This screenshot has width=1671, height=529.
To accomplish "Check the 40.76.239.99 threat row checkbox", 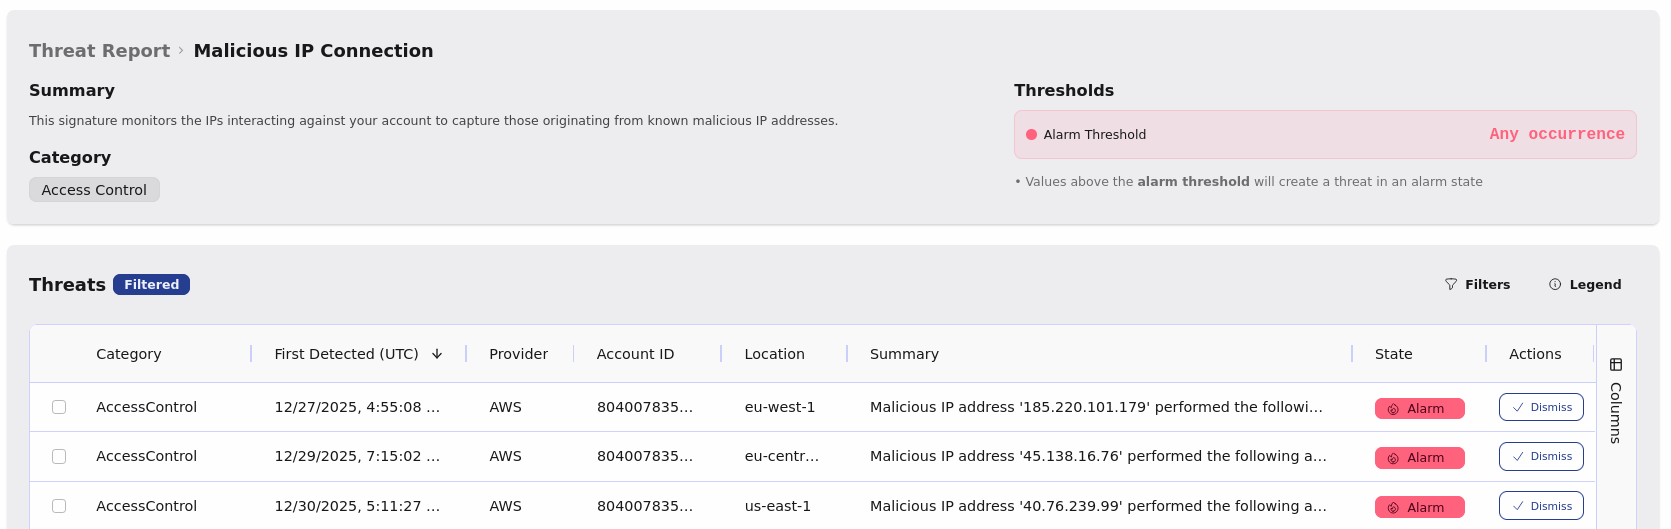I will tap(59, 506).
